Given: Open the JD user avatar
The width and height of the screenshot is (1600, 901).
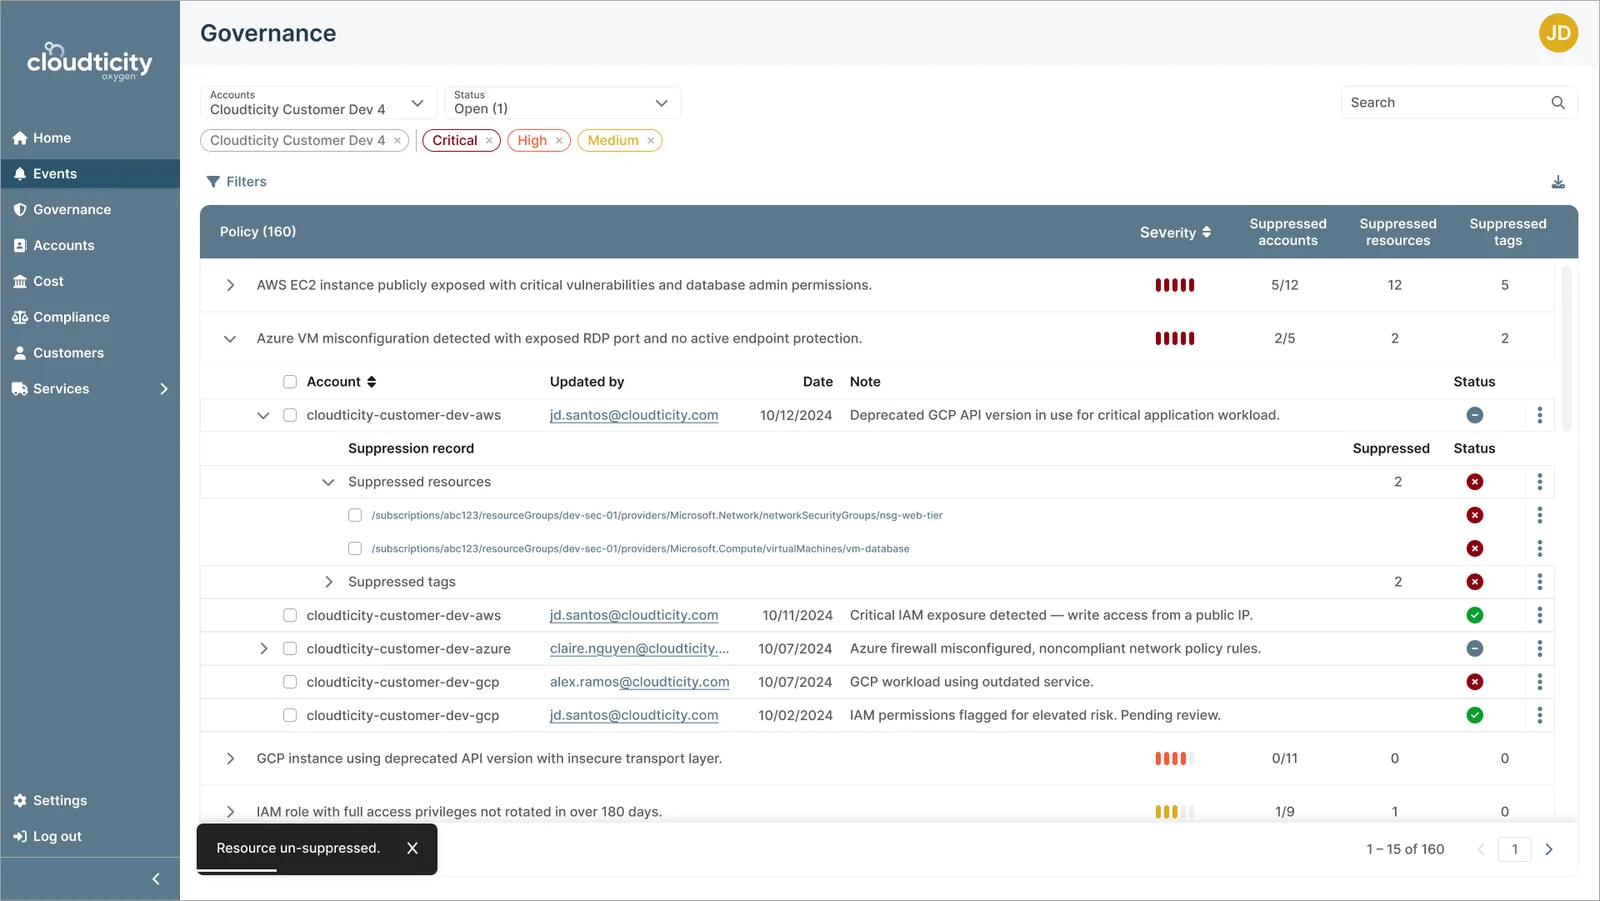Looking at the screenshot, I should [x=1558, y=33].
